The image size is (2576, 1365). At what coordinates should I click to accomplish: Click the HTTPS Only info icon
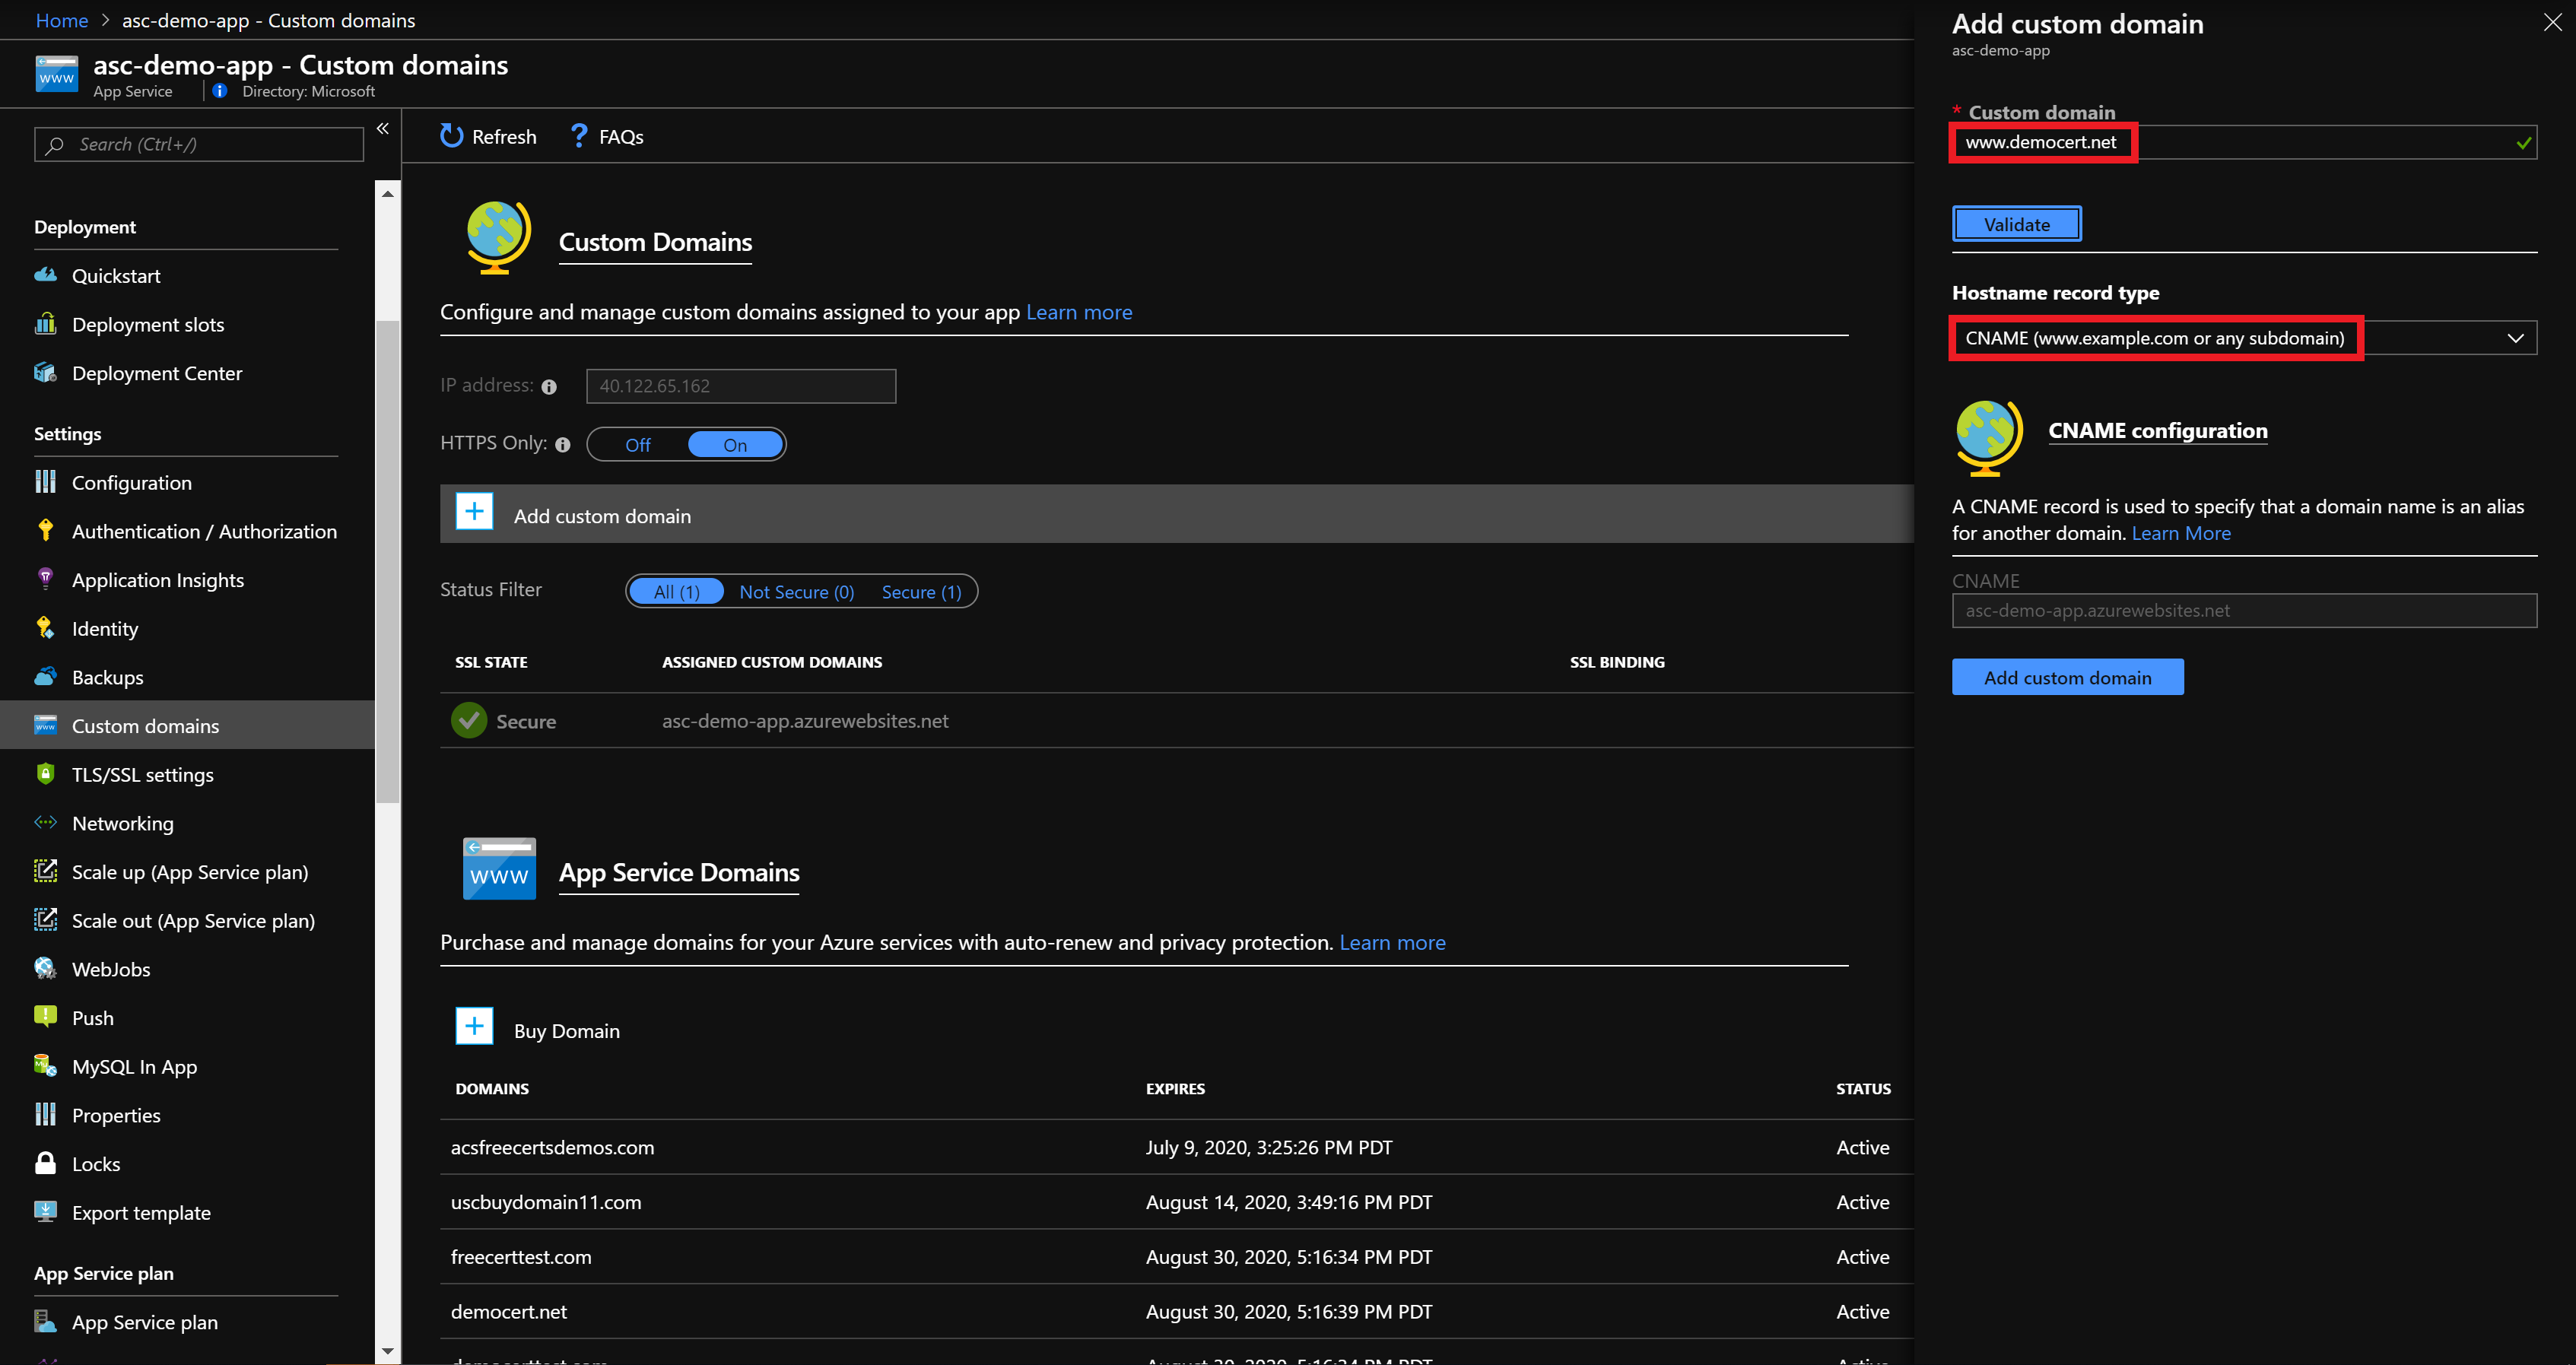pos(563,445)
